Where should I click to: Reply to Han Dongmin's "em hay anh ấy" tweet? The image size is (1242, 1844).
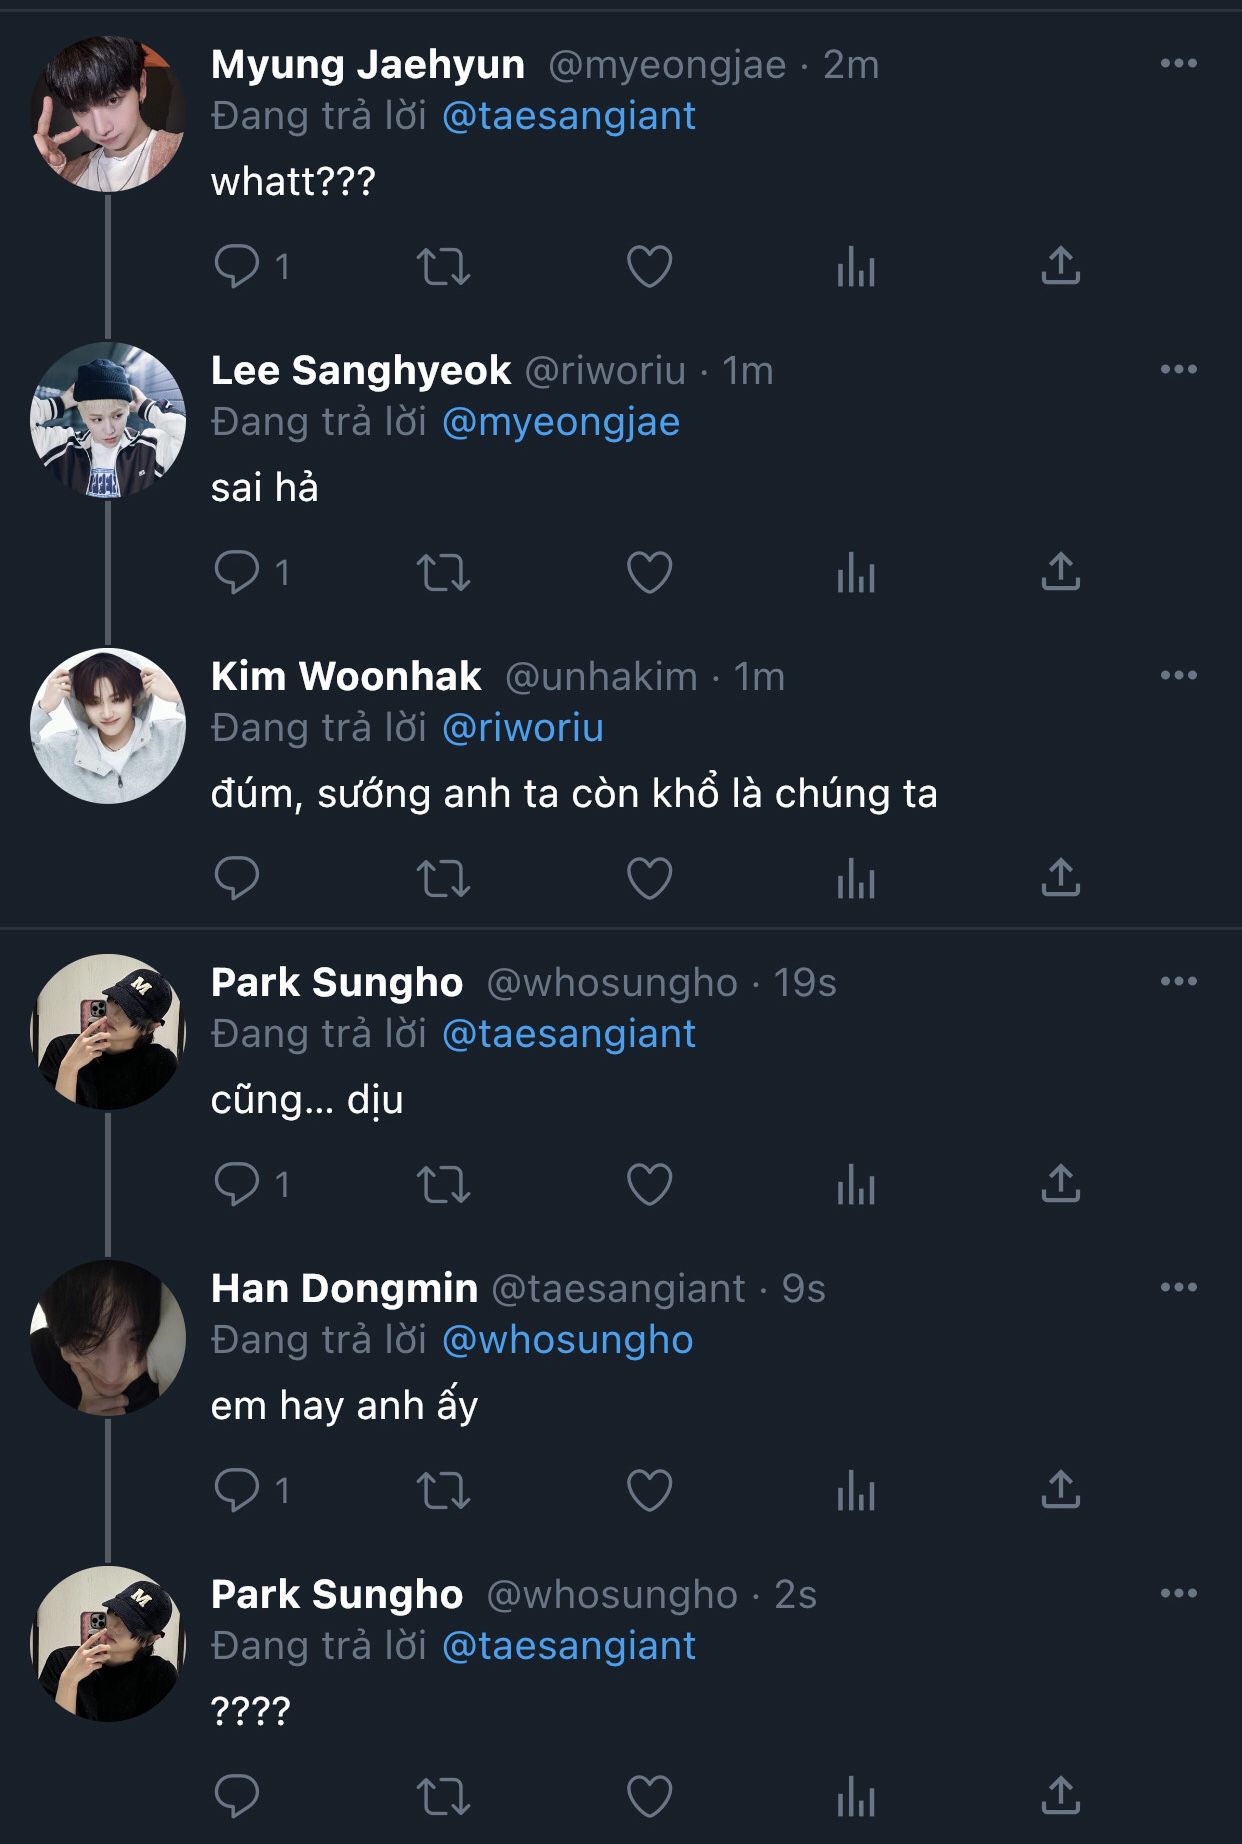[237, 1490]
